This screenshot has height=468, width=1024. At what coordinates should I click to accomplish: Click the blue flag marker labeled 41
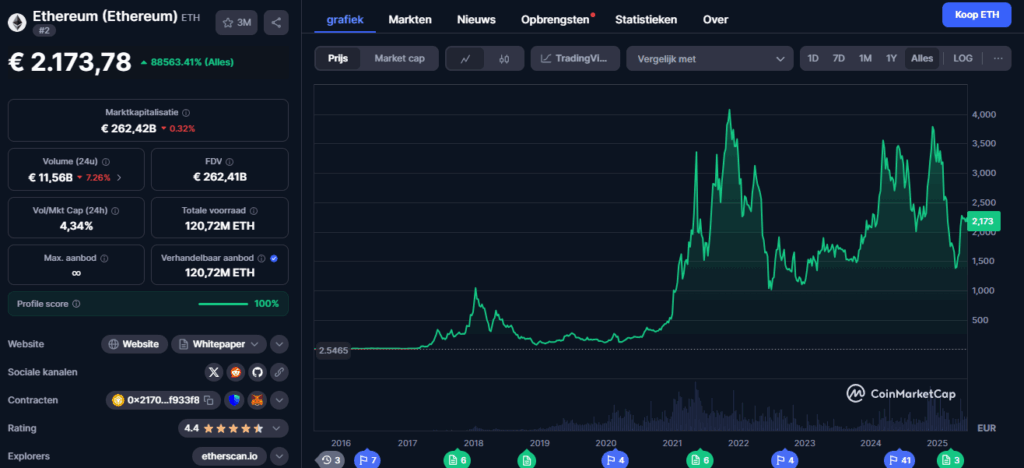900,460
